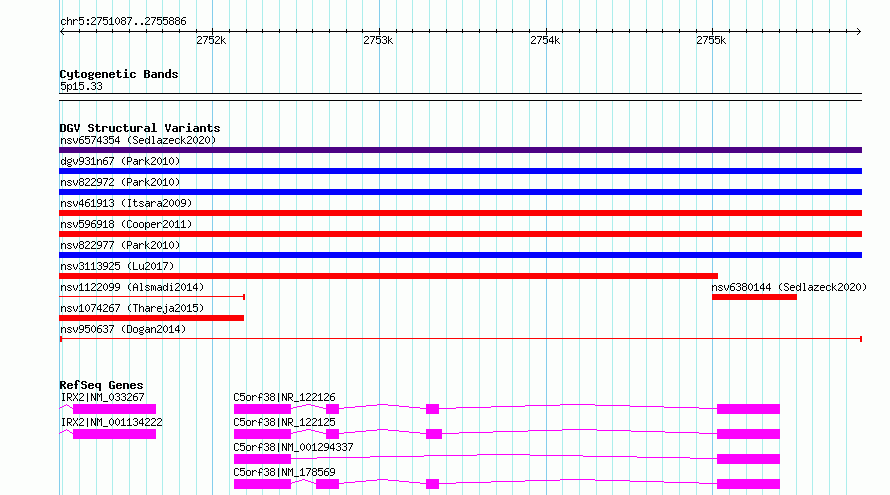Select the red nsv3113925 variant bar
The image size is (890, 495).
tap(388, 276)
